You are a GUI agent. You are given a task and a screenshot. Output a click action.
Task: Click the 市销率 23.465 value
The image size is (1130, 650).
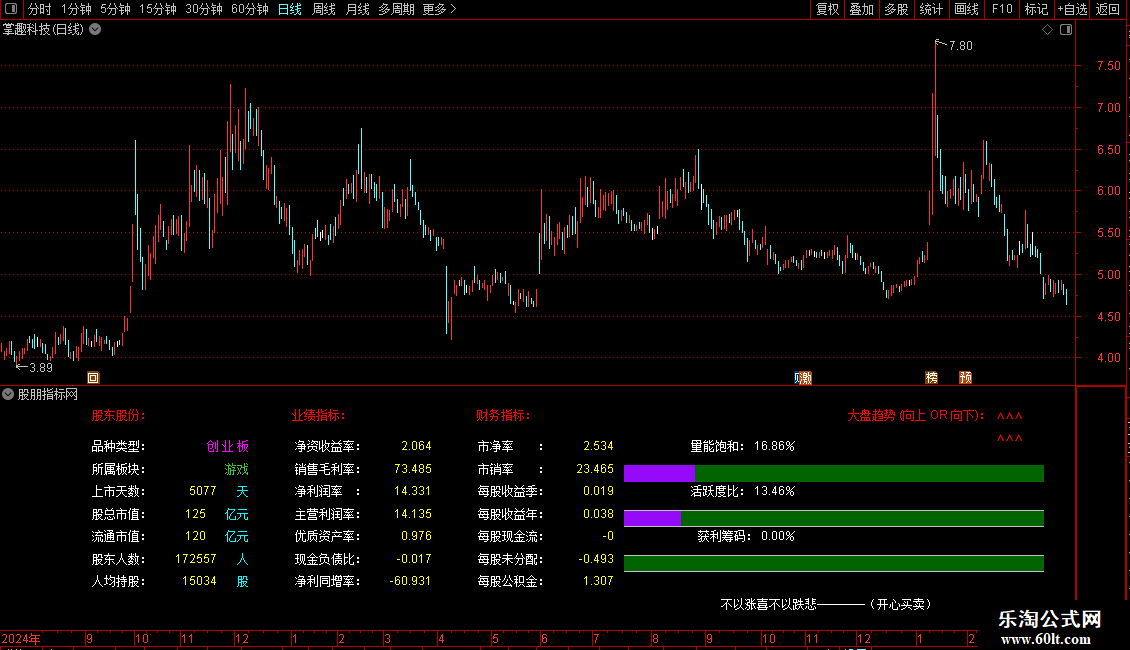pos(595,469)
